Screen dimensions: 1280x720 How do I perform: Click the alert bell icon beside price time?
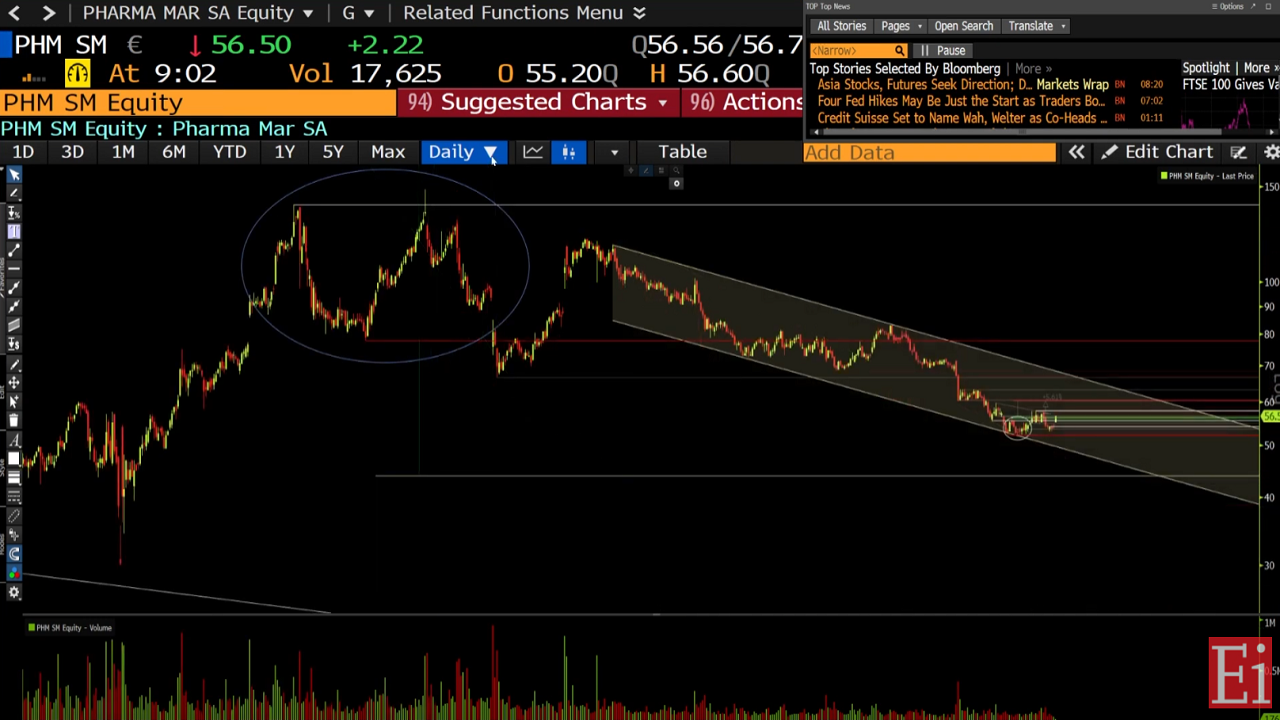pyautogui.click(x=77, y=73)
